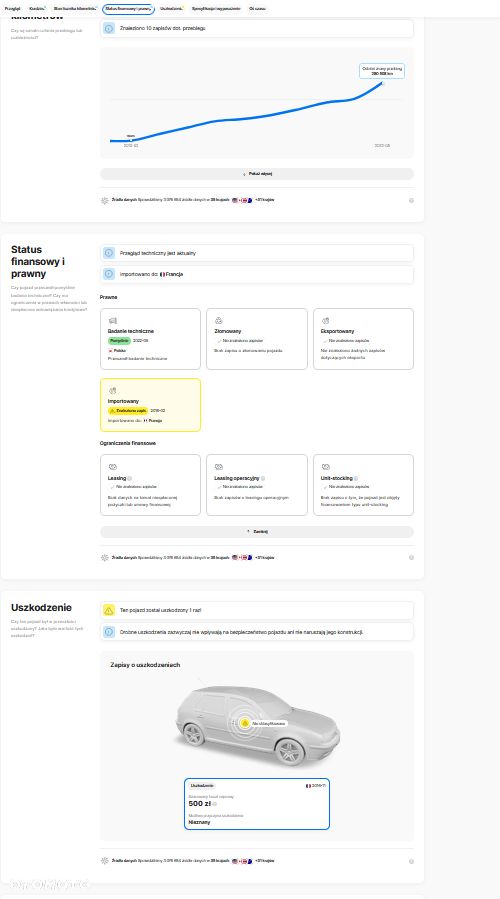The height and width of the screenshot is (899, 500).
Task: Click the last known mileage label on chart
Action: [x=382, y=71]
